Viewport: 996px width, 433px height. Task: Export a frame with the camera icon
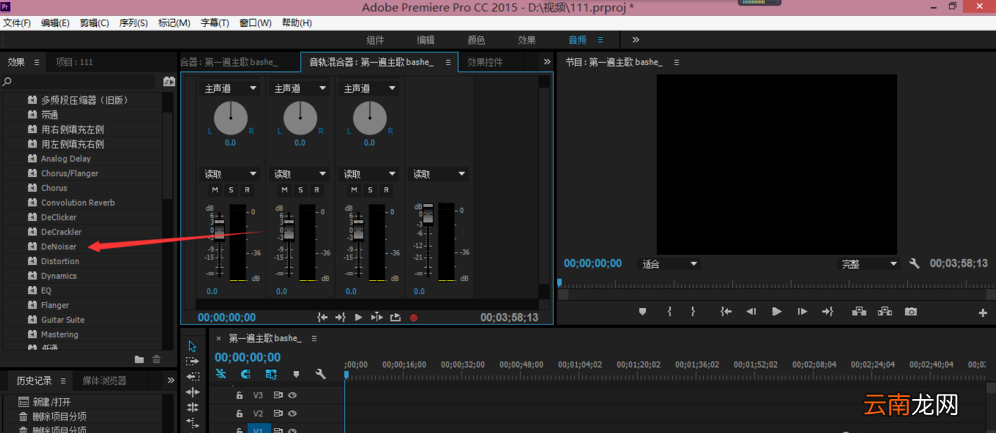point(911,311)
